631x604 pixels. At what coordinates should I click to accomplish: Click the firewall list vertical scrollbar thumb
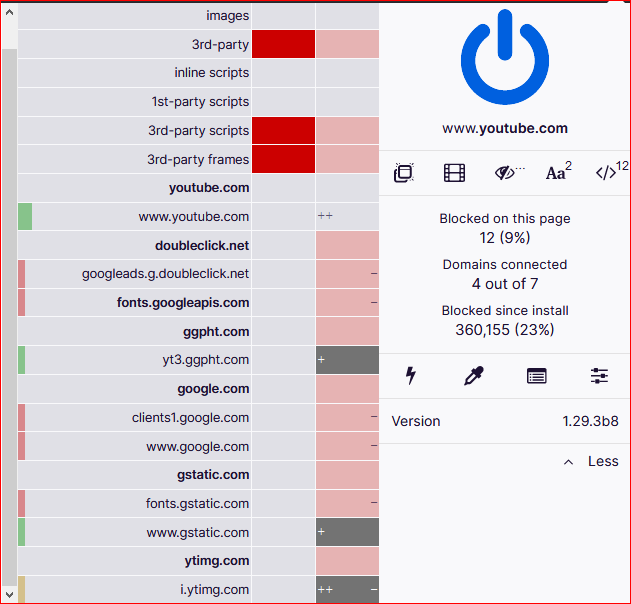pos(9,318)
